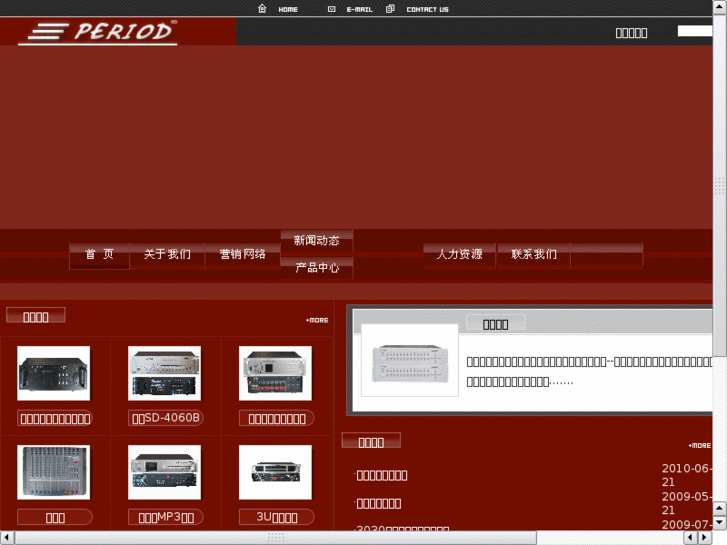Click the vertical scrollbar down arrow
Image resolution: width=727 pixels, height=545 pixels.
pos(719,523)
